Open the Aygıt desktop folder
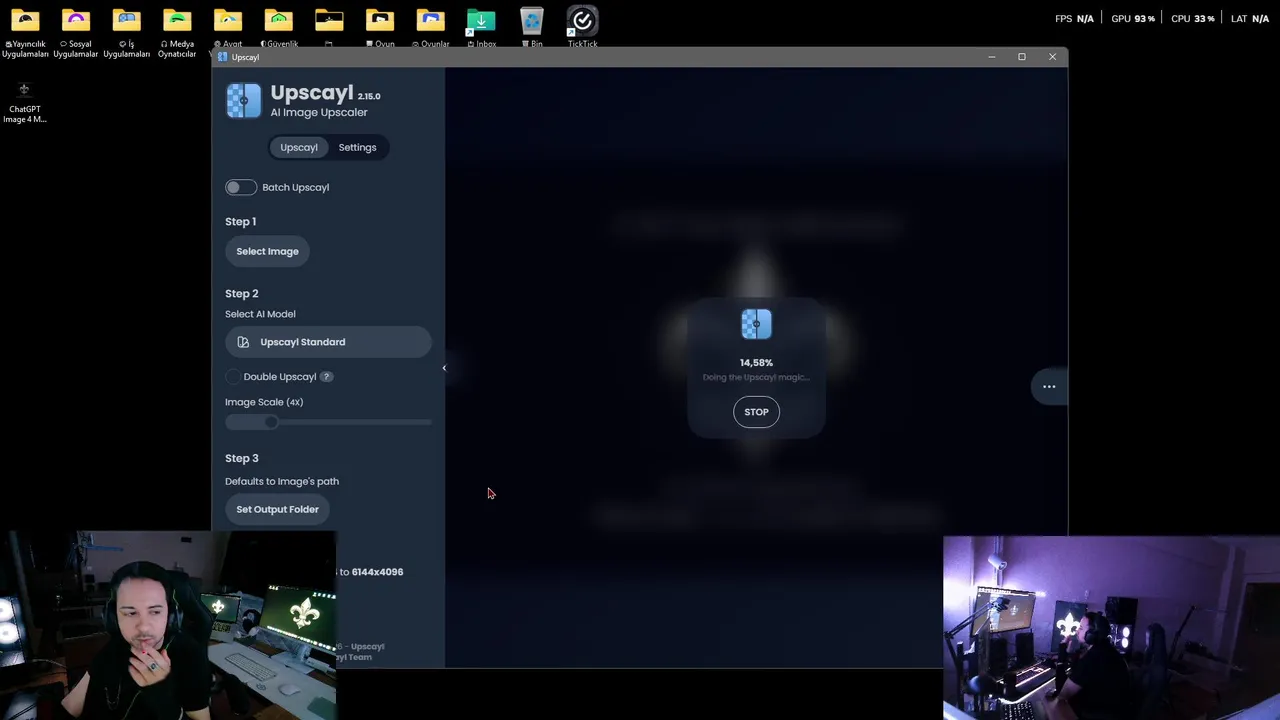The image size is (1280, 720). click(x=228, y=28)
